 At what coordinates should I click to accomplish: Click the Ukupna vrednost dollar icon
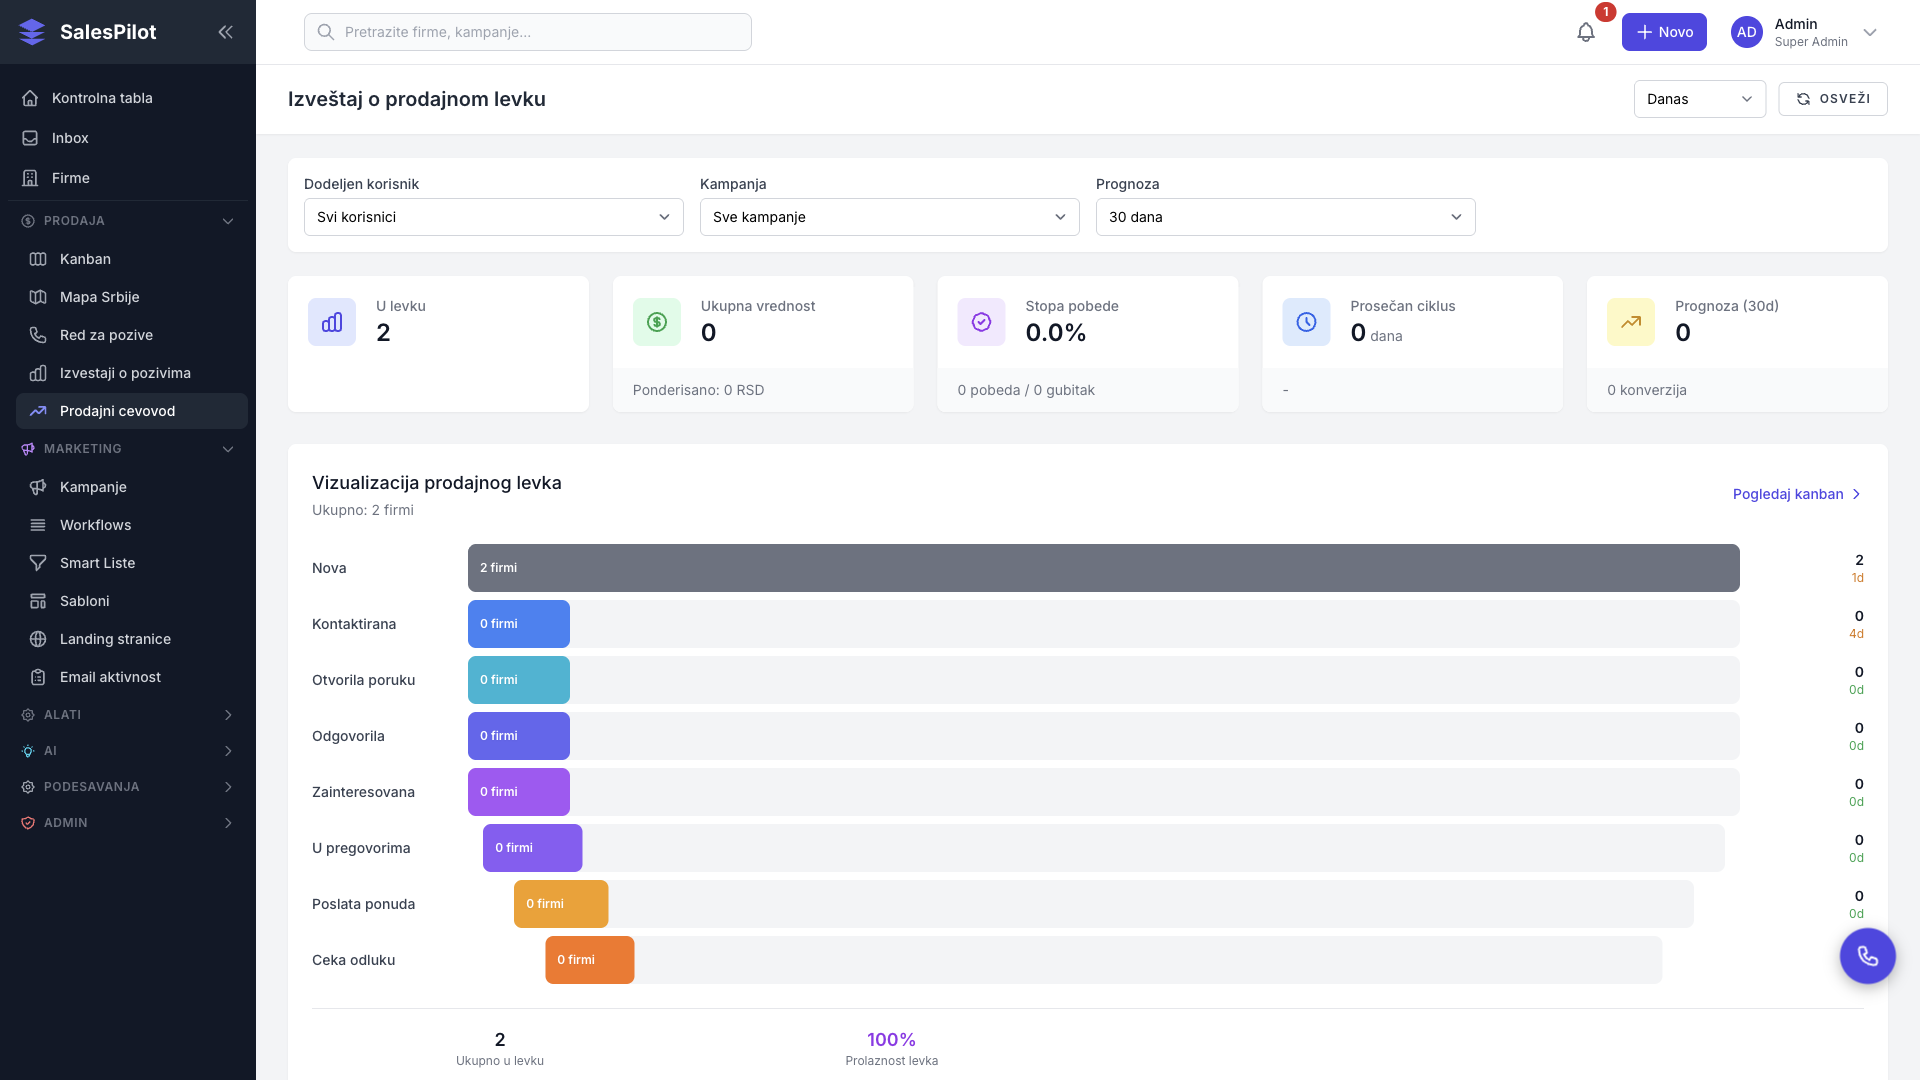click(x=657, y=322)
